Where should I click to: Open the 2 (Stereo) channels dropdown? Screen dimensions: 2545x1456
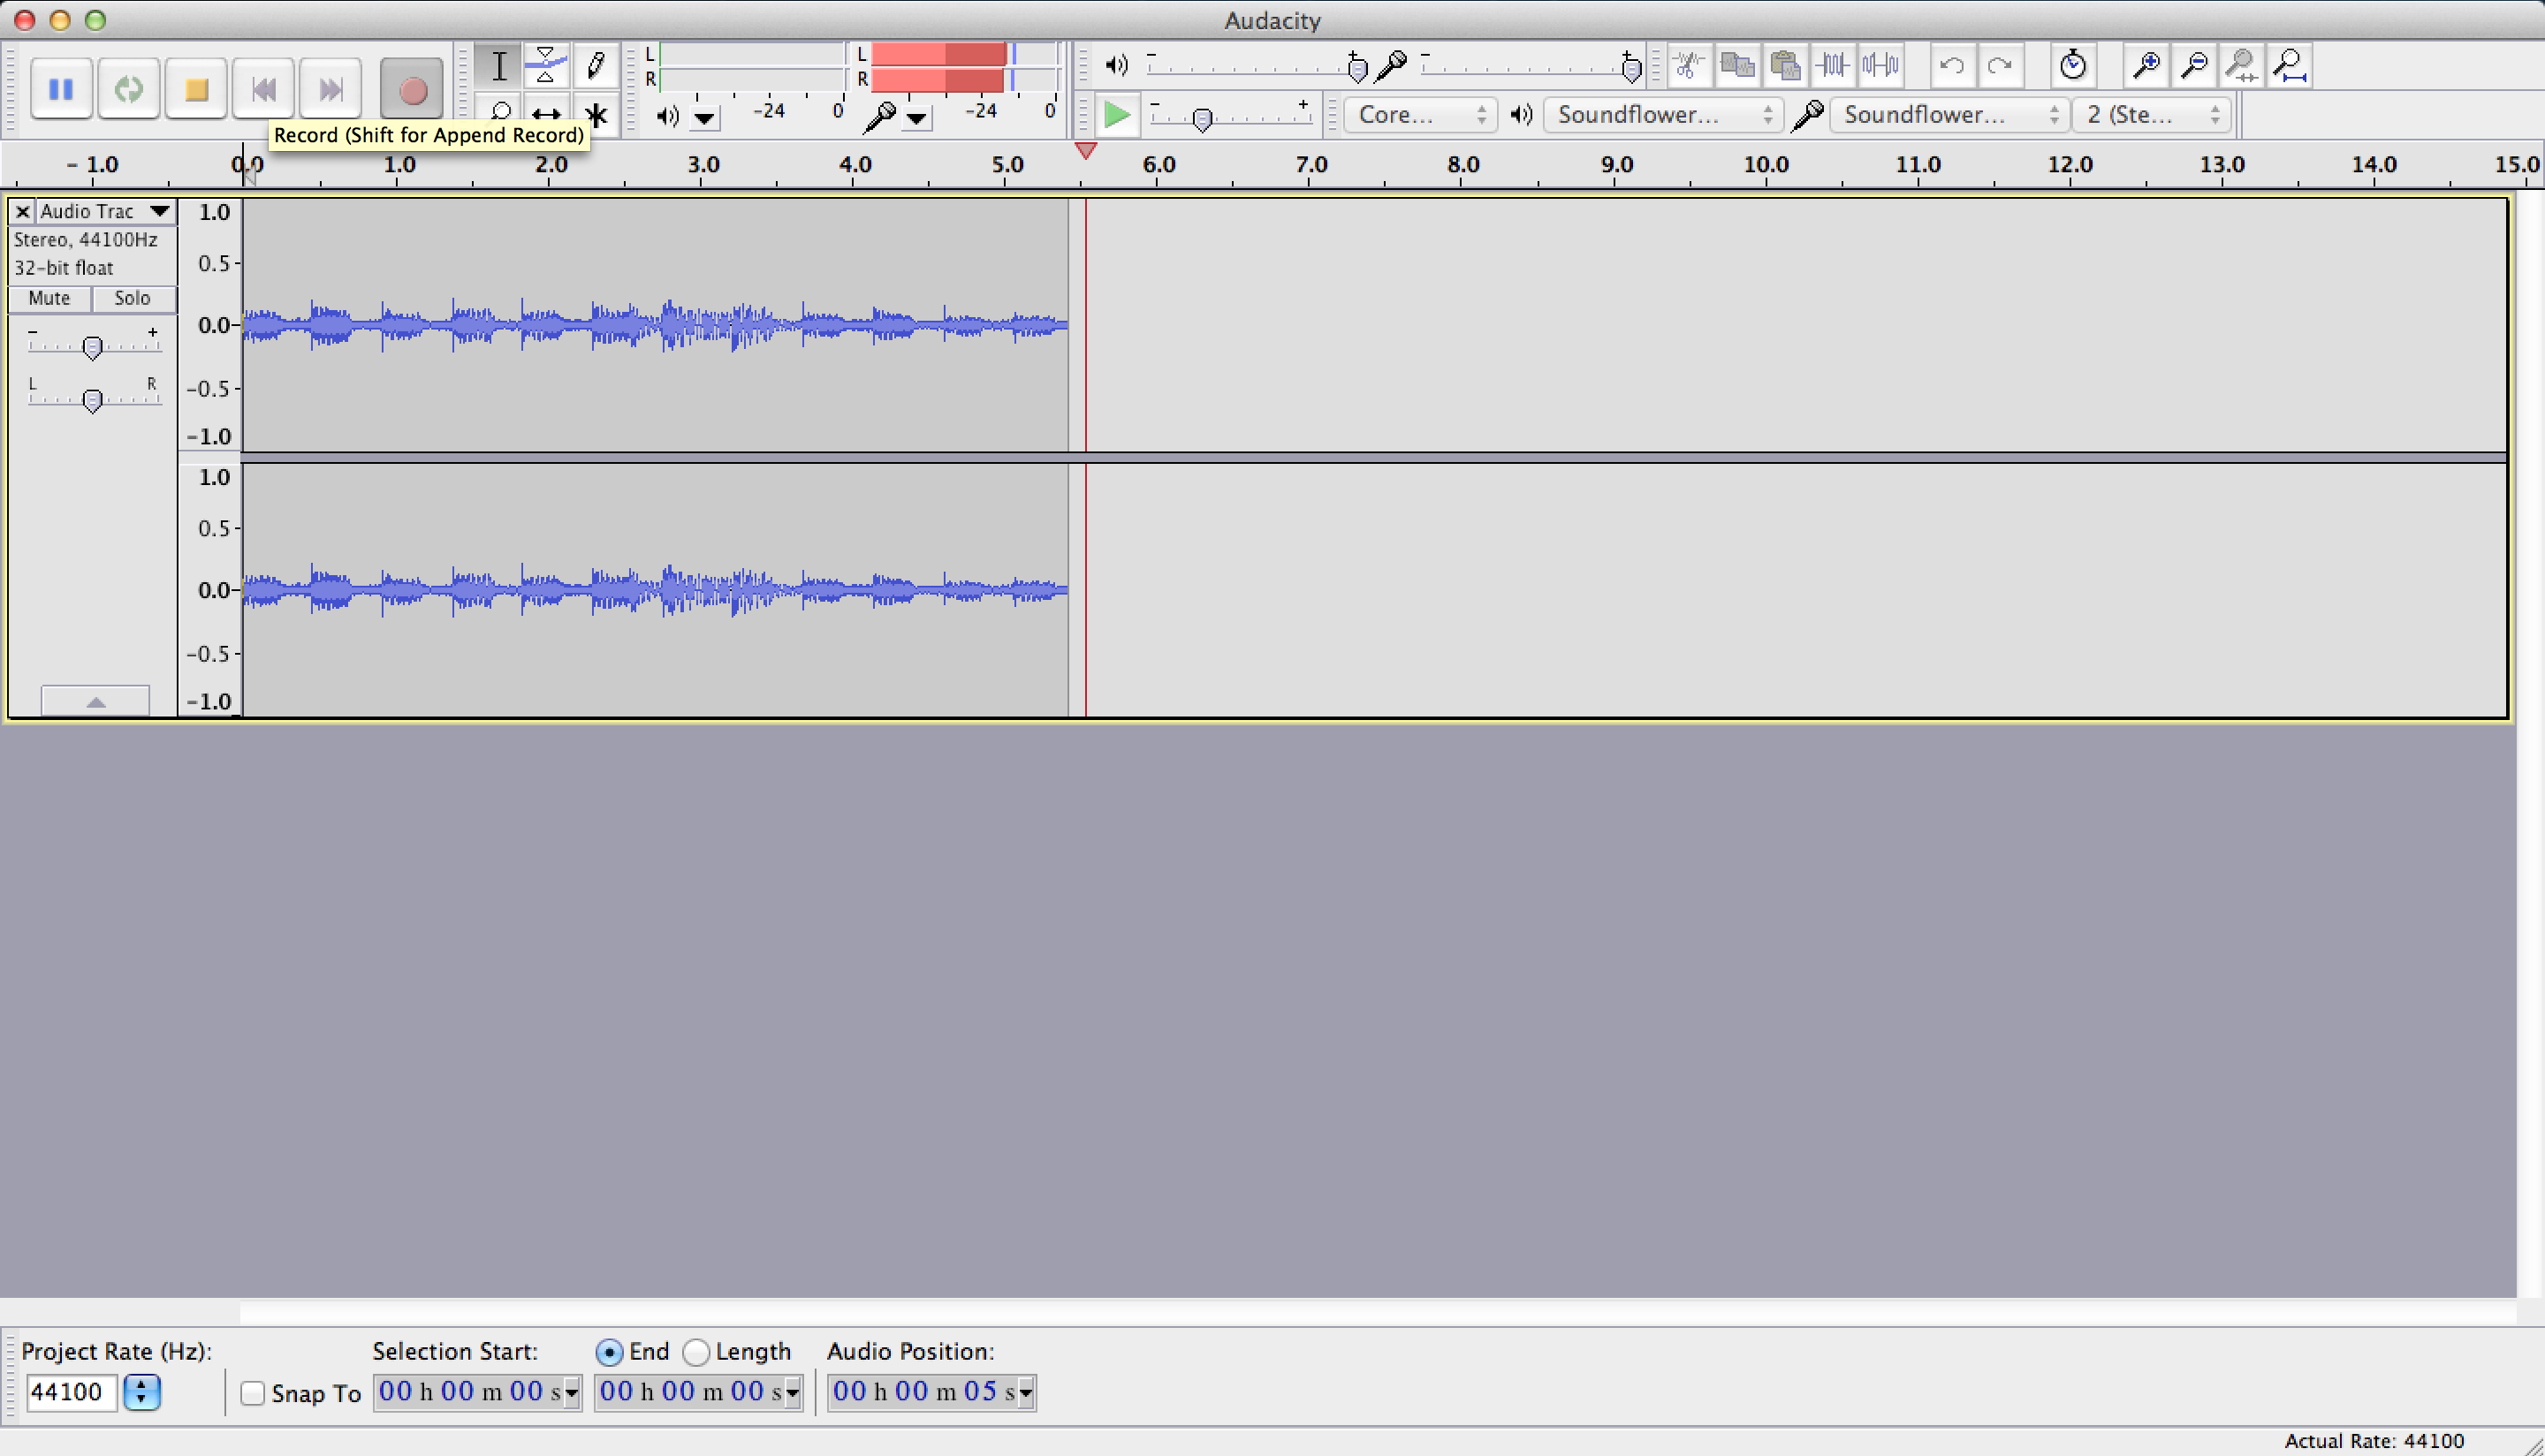pyautogui.click(x=2151, y=115)
